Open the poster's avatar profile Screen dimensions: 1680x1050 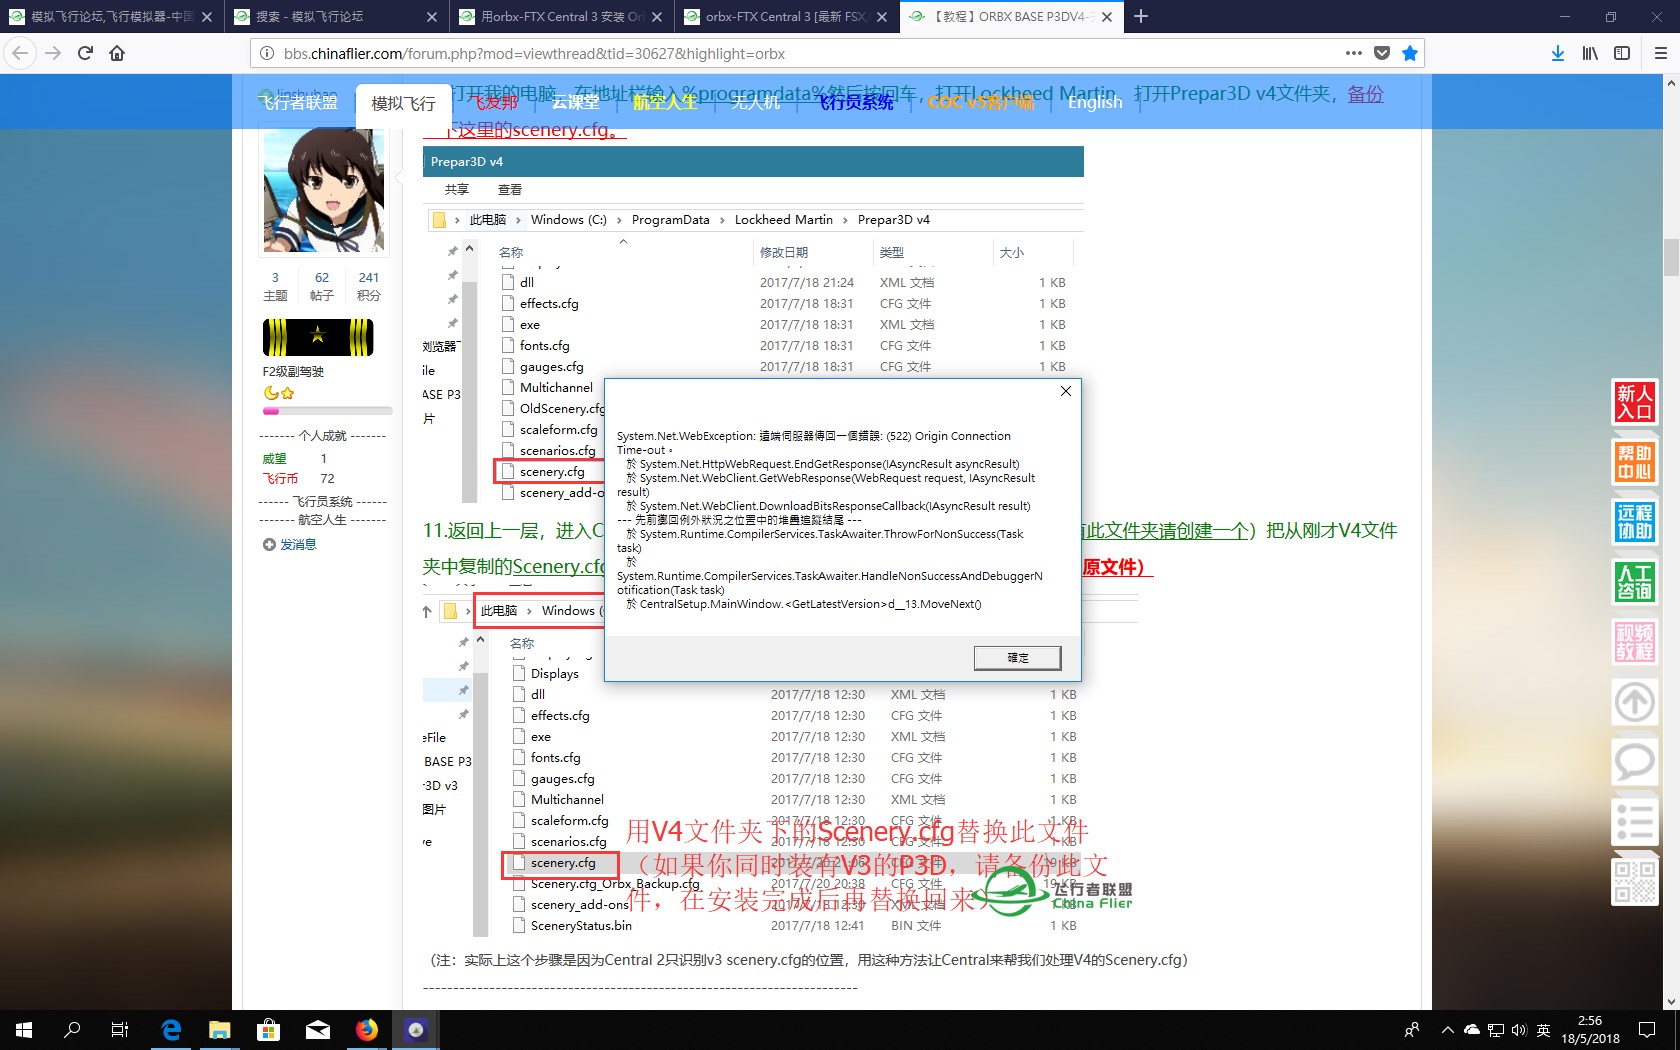click(x=324, y=190)
